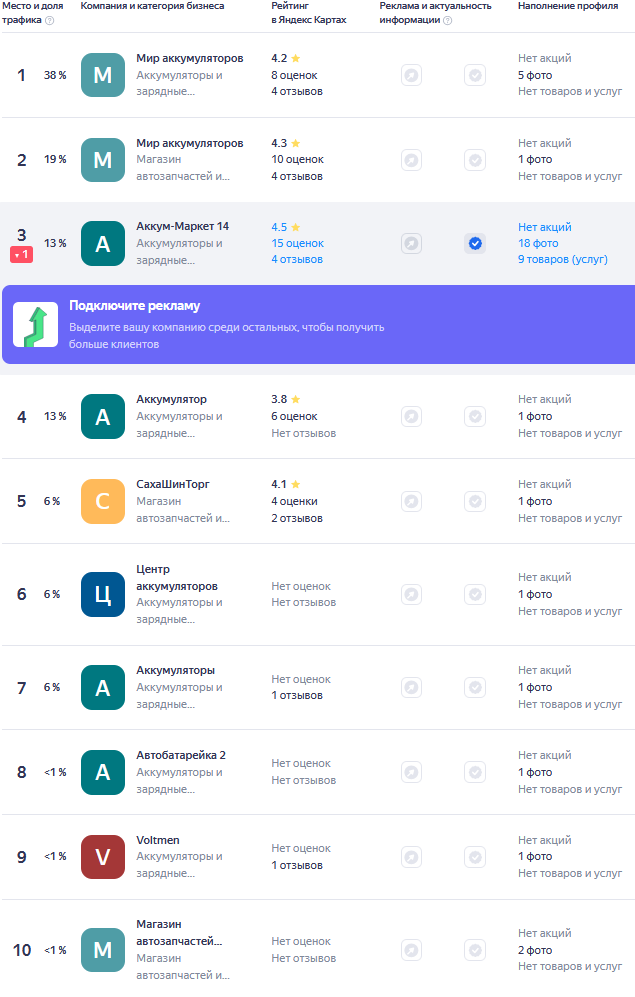
Task: Click the 8 оценок text in row 1
Action: (294, 75)
